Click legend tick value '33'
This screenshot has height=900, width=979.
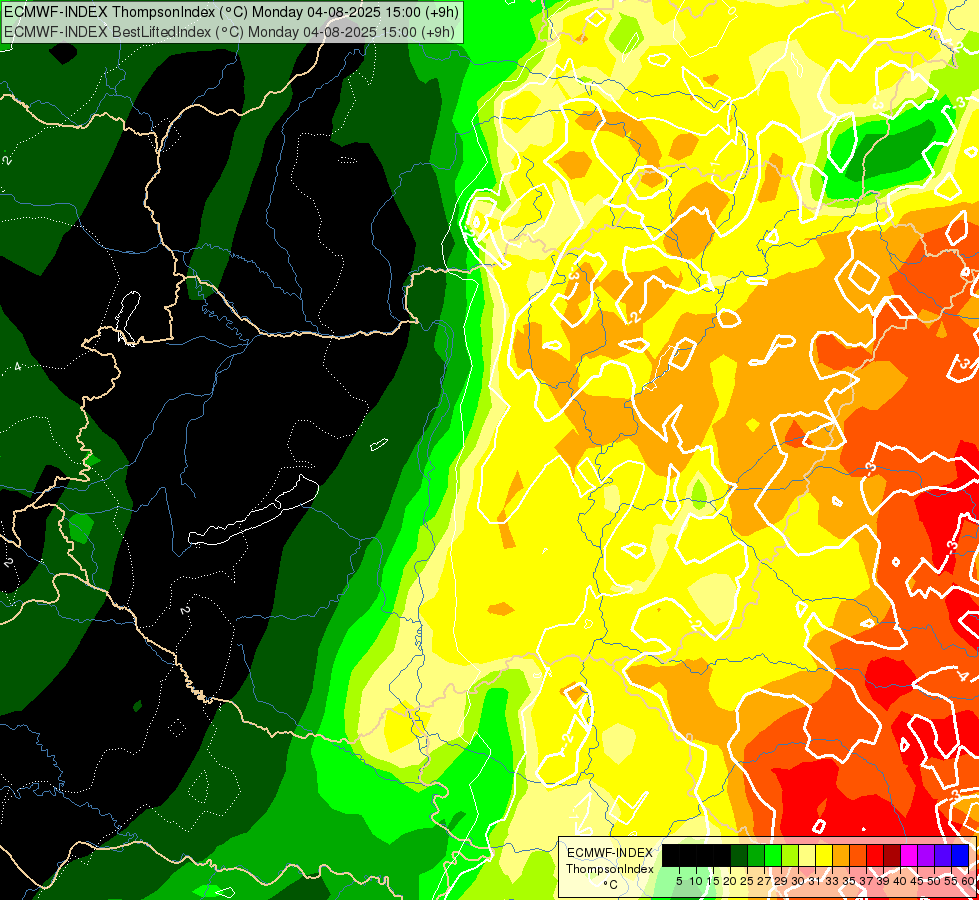[832, 881]
